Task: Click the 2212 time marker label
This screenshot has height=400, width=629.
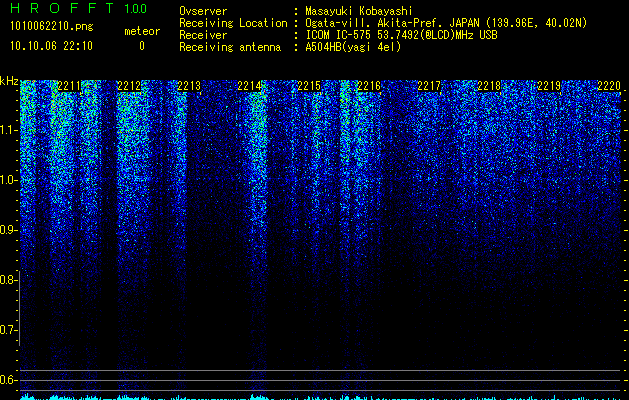Action: click(x=129, y=86)
